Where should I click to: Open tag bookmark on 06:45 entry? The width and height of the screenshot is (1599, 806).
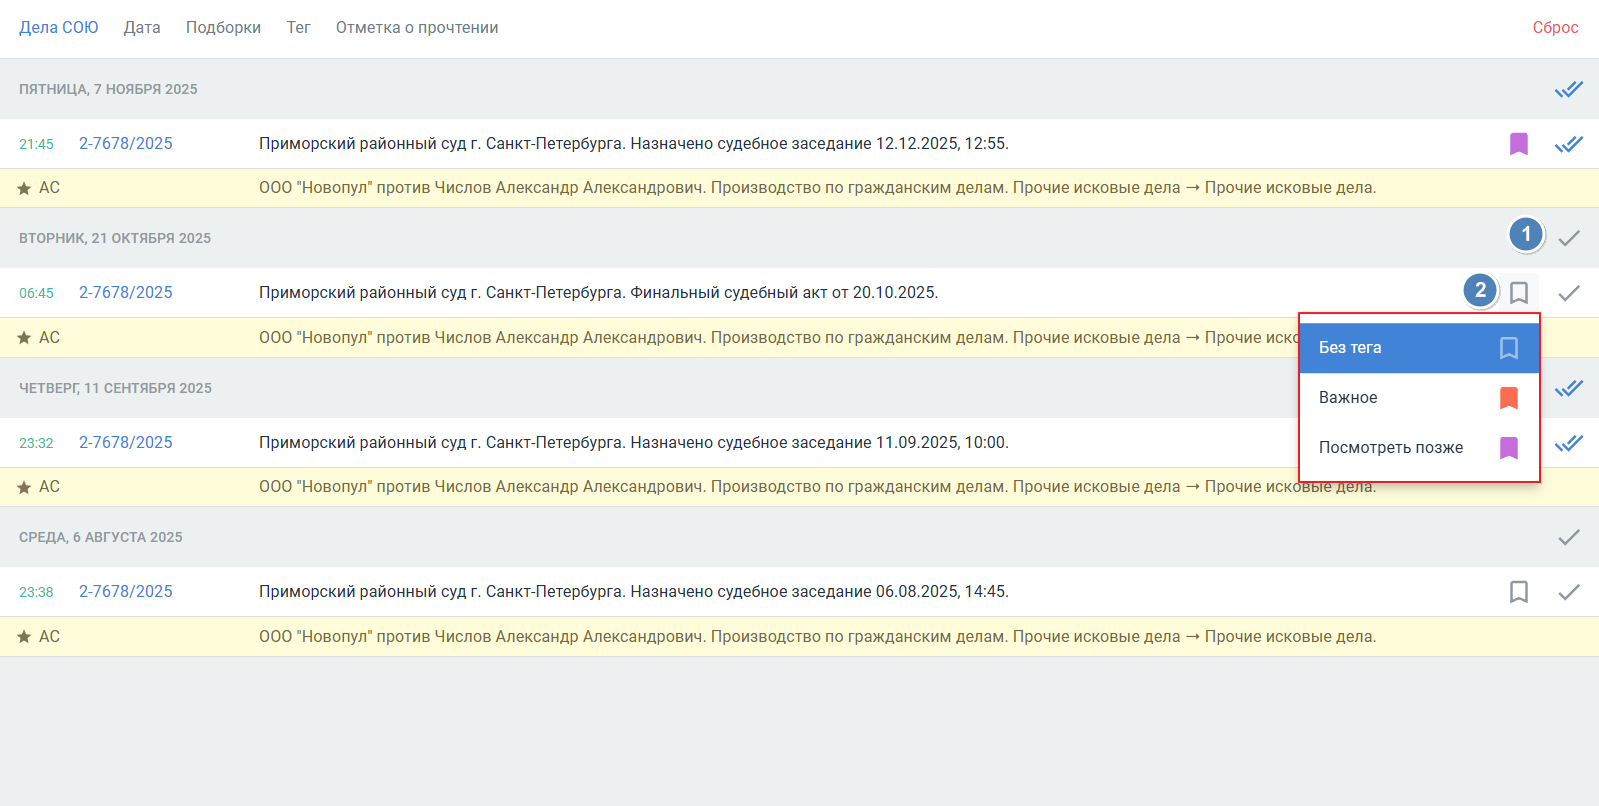[x=1518, y=293]
